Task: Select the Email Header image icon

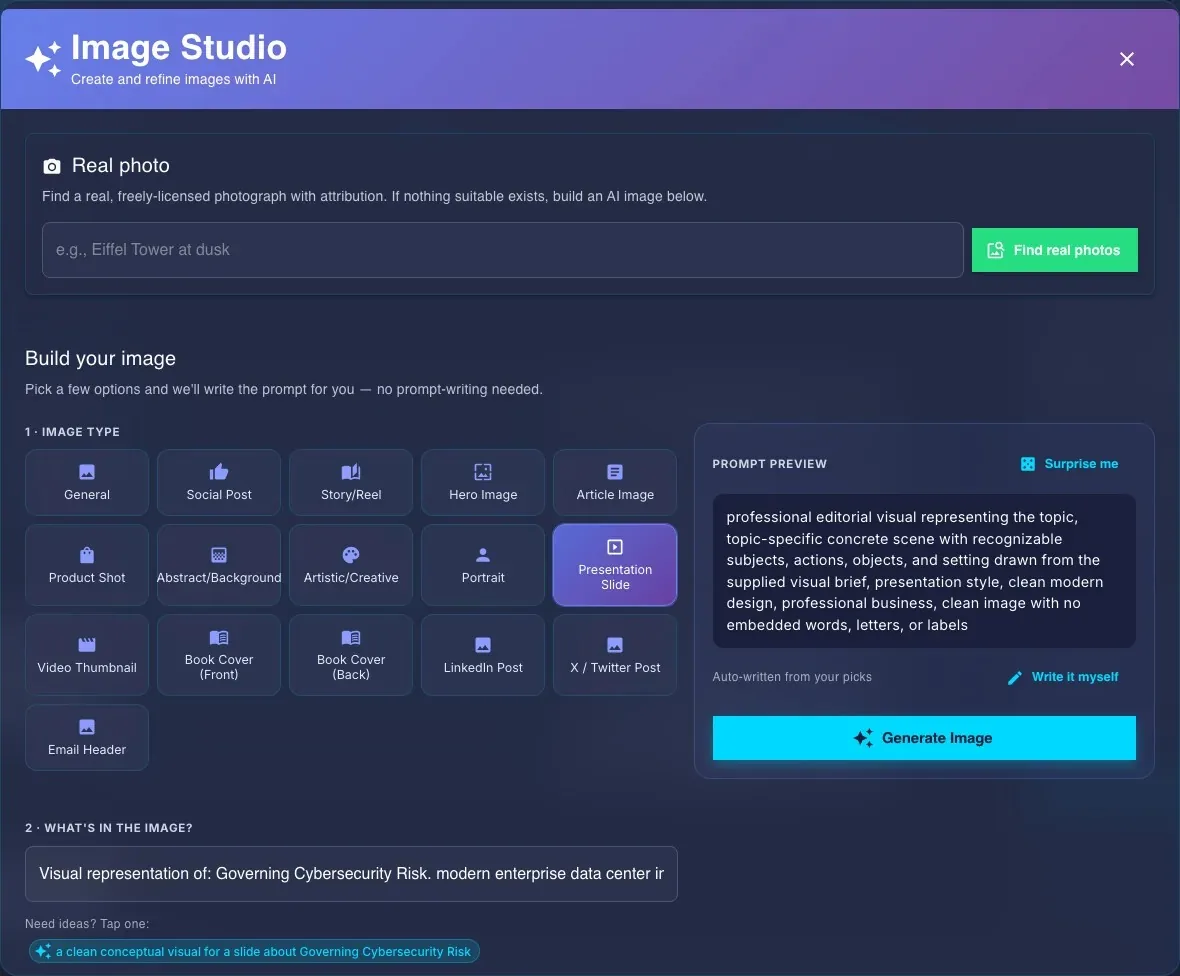Action: [87, 727]
